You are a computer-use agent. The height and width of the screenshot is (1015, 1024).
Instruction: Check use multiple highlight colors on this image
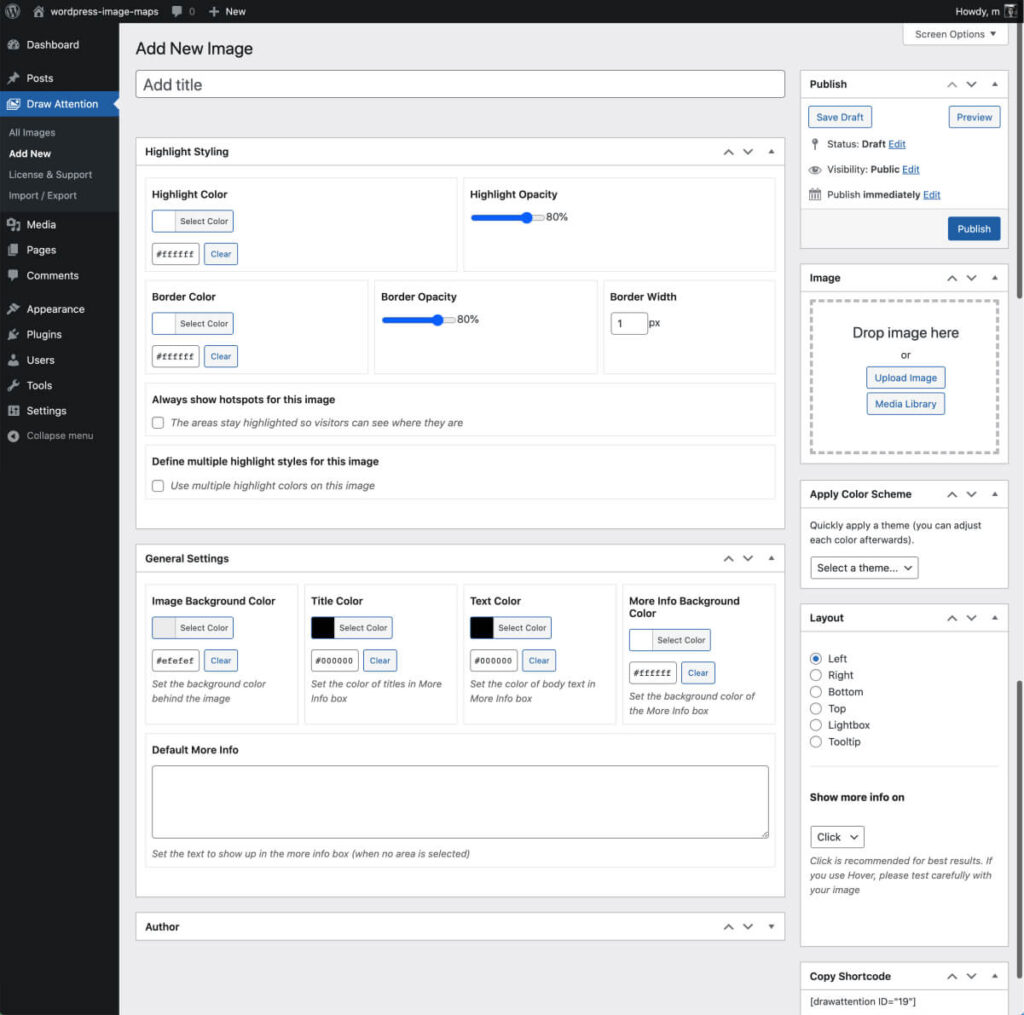click(x=157, y=485)
